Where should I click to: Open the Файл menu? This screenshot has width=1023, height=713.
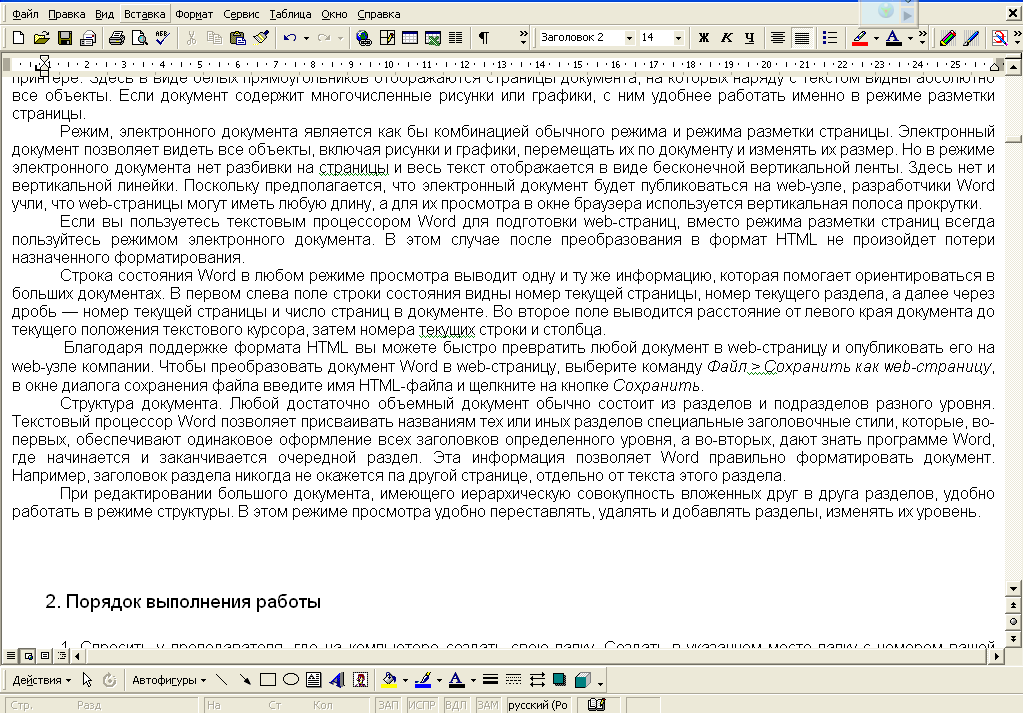click(x=25, y=14)
